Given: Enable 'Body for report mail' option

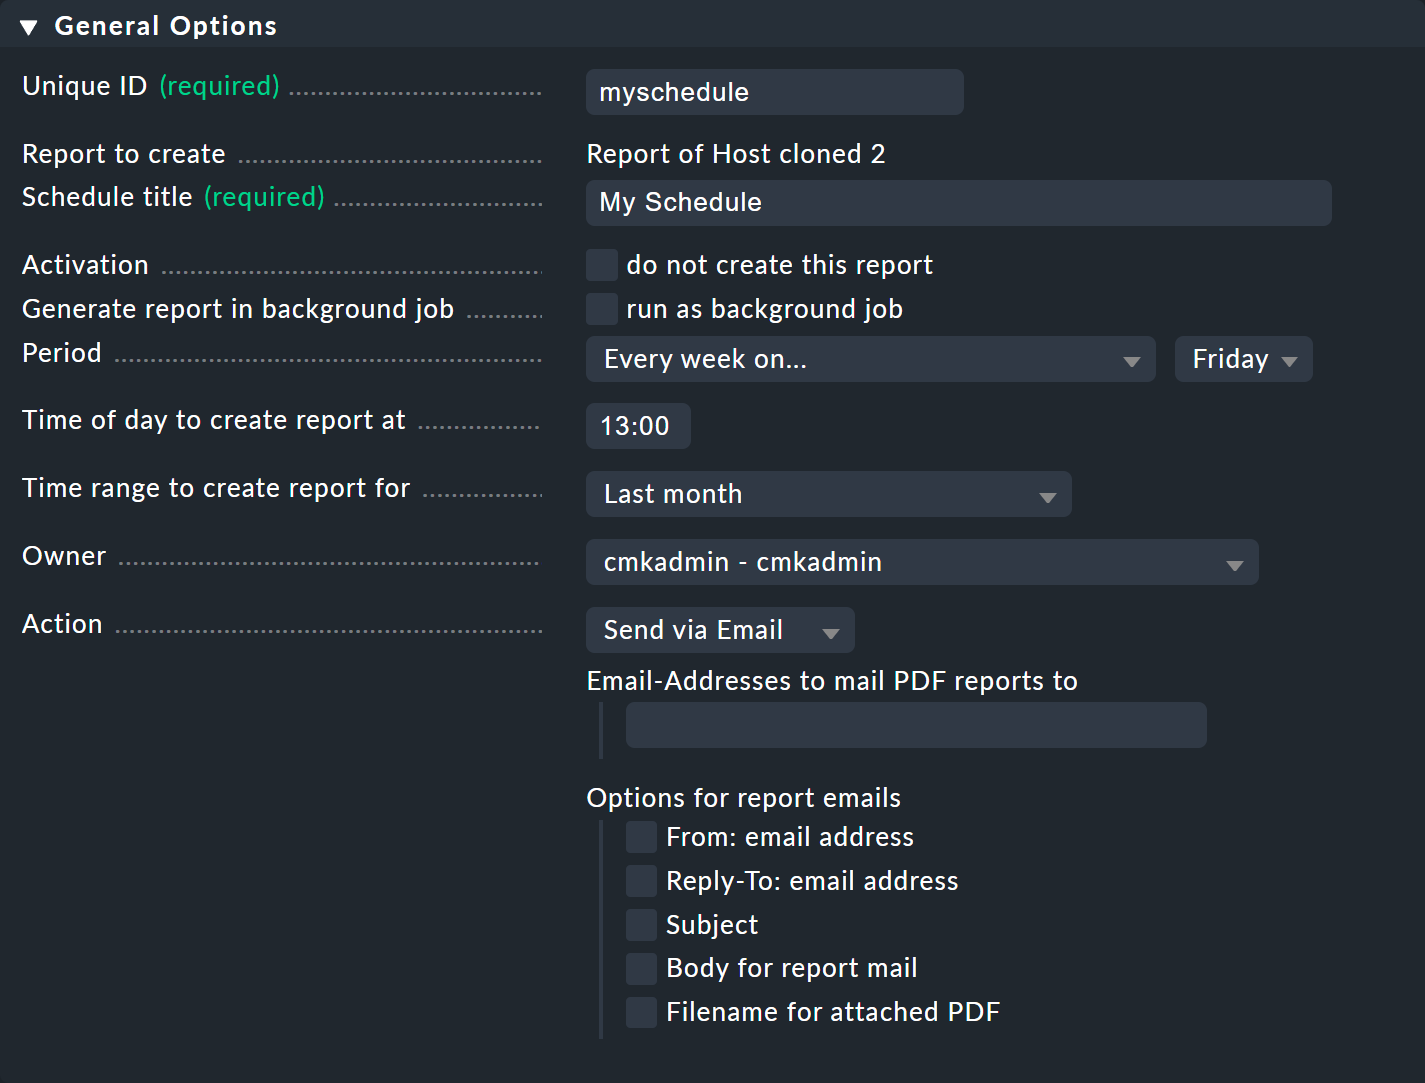Looking at the screenshot, I should tap(641, 968).
